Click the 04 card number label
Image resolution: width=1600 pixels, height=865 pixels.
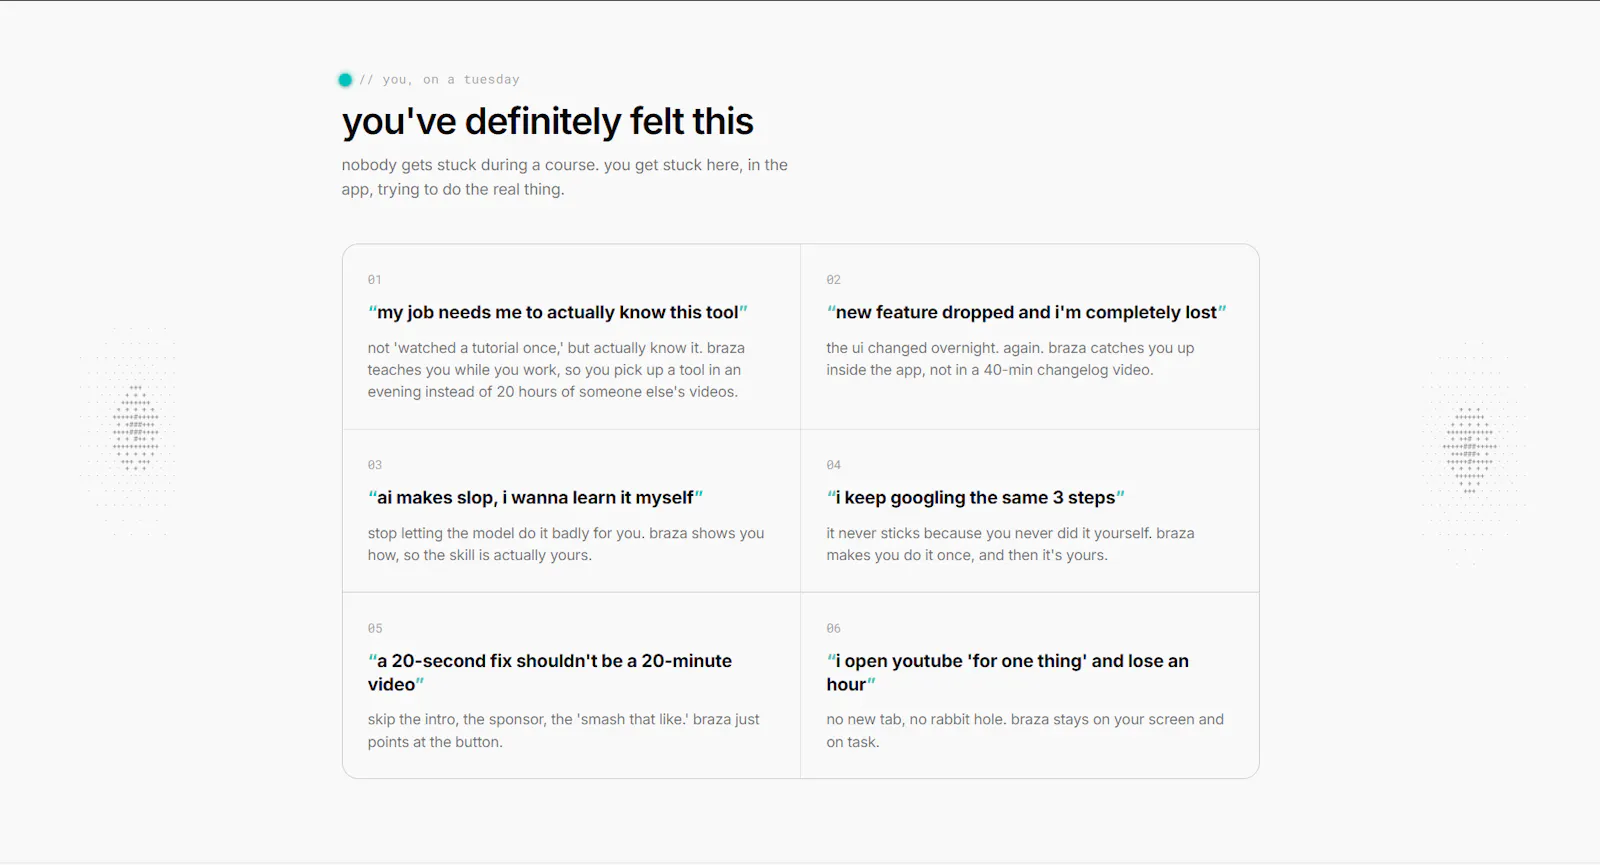pos(833,465)
